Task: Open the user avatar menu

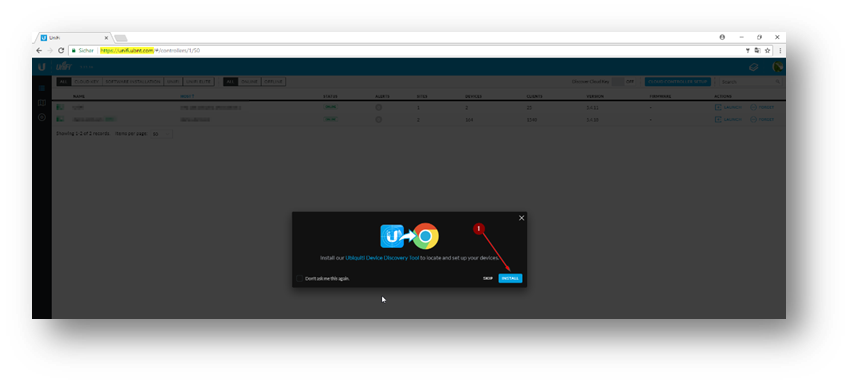Action: [778, 67]
